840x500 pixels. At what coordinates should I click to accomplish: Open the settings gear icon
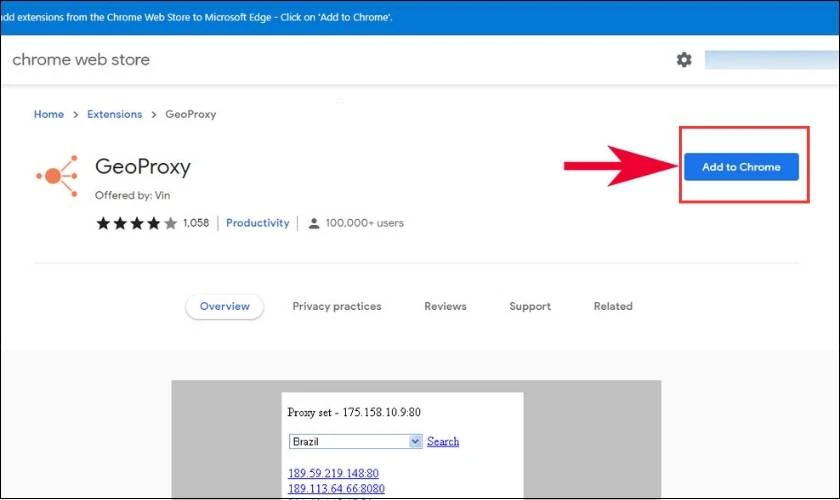click(x=684, y=59)
